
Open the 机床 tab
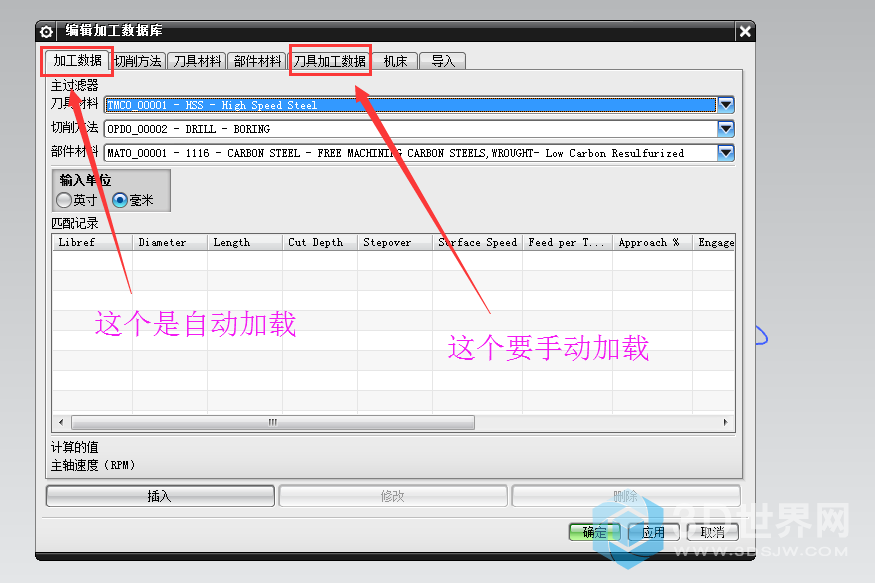(x=395, y=61)
